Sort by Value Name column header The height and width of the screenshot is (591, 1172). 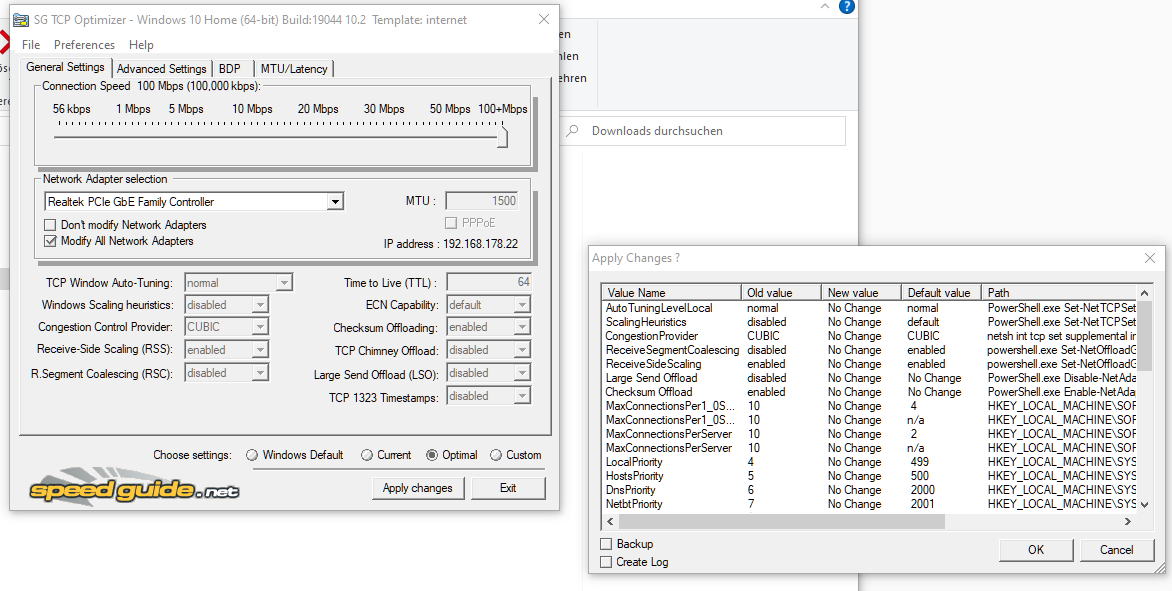click(672, 293)
